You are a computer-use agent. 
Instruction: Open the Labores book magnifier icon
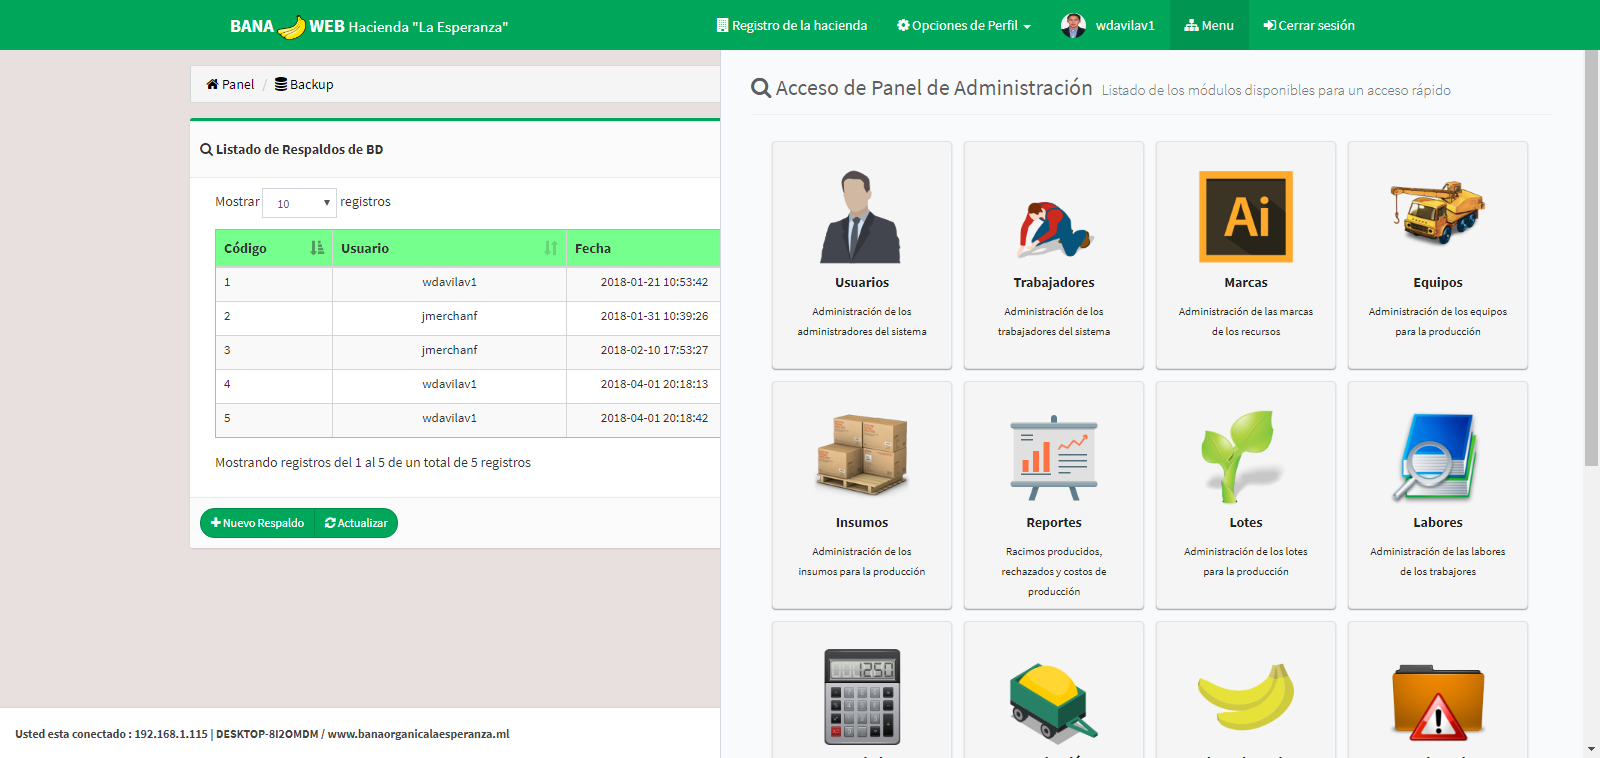pyautogui.click(x=1437, y=456)
